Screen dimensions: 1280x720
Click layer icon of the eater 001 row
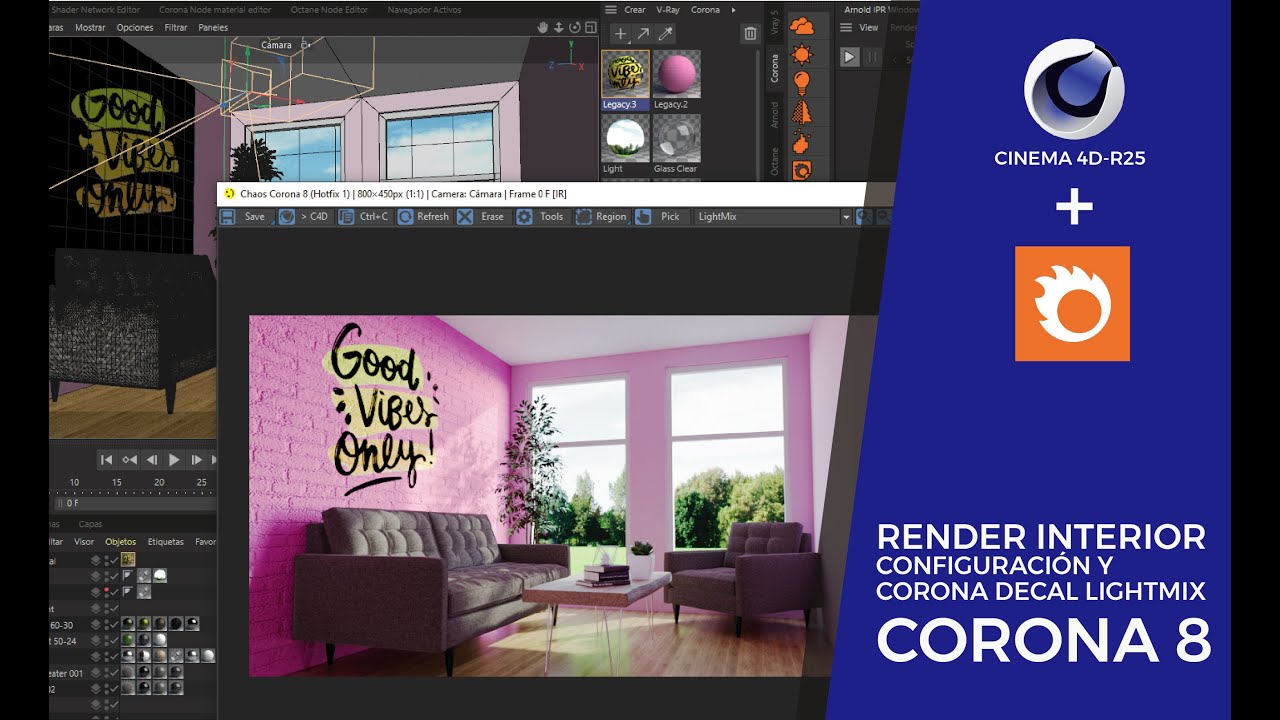(x=96, y=673)
